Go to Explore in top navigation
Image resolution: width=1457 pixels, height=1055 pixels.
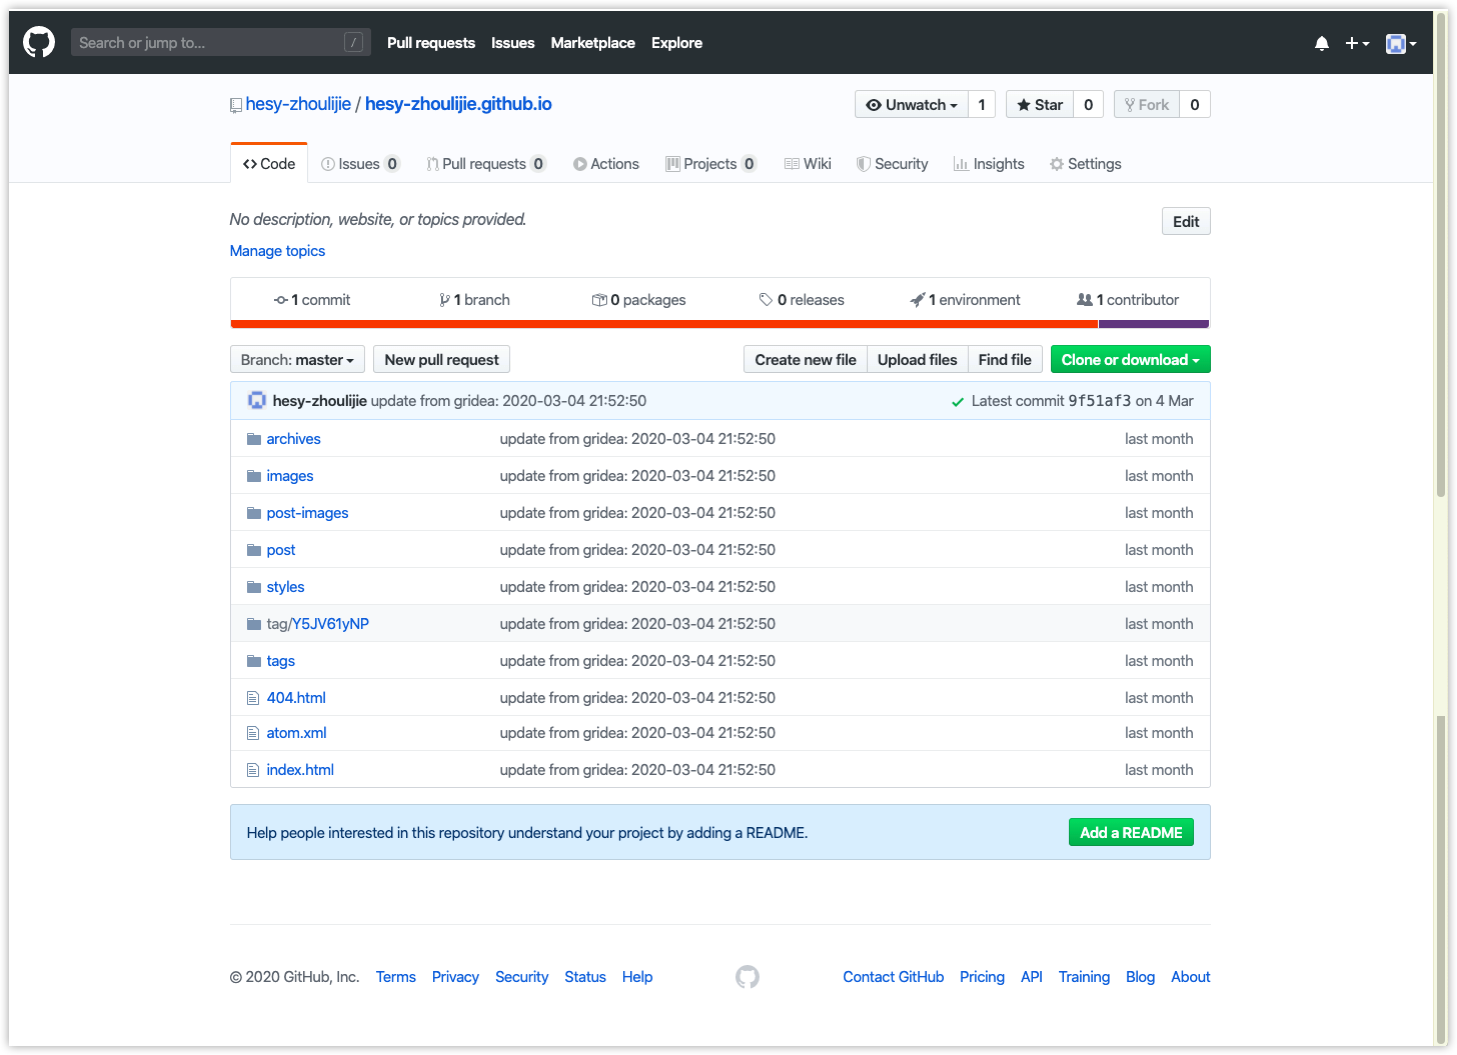click(677, 43)
